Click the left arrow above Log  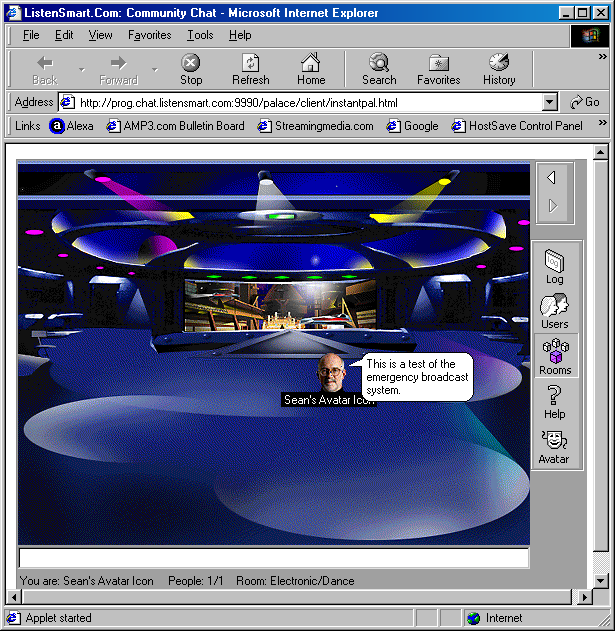[x=551, y=178]
